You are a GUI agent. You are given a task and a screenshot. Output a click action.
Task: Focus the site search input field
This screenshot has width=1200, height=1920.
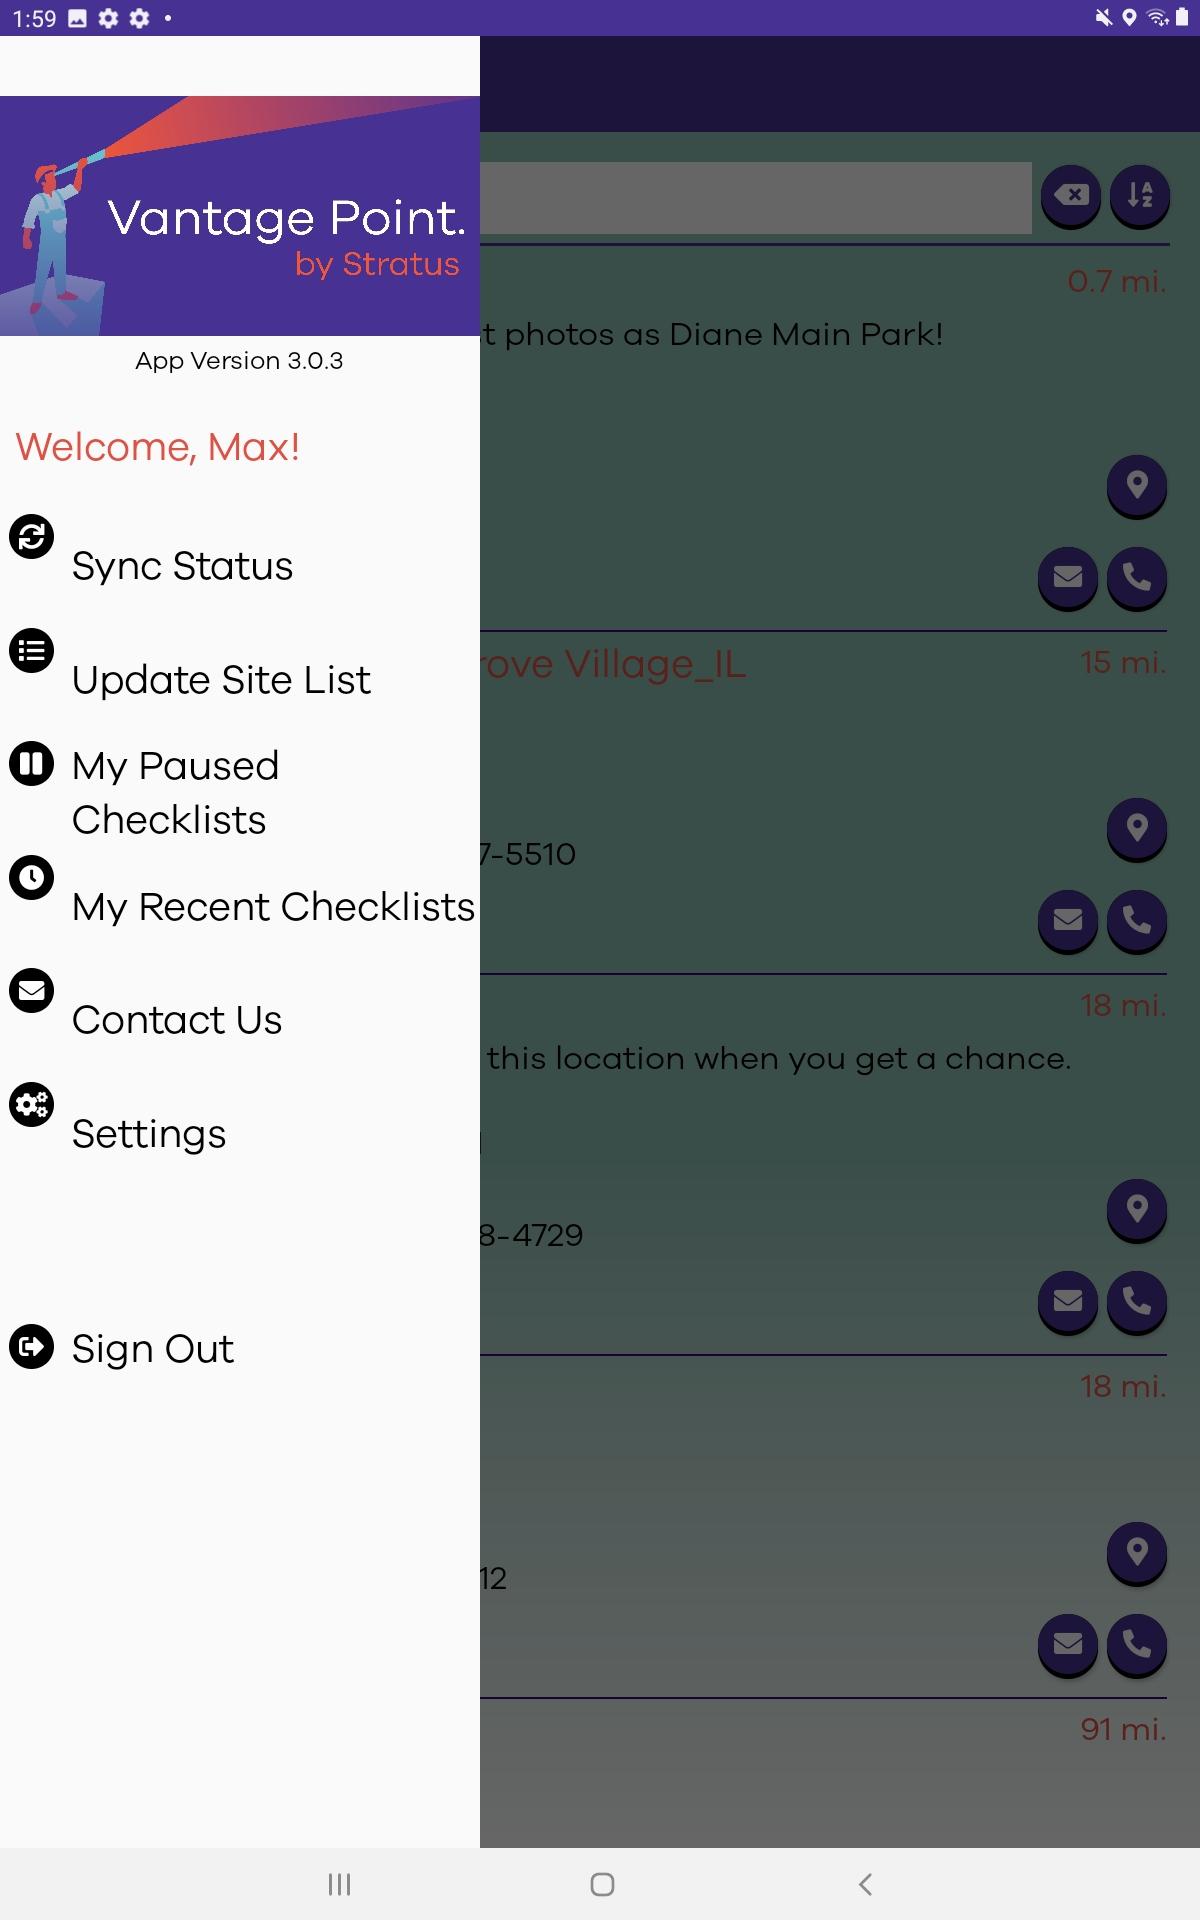pyautogui.click(x=756, y=198)
